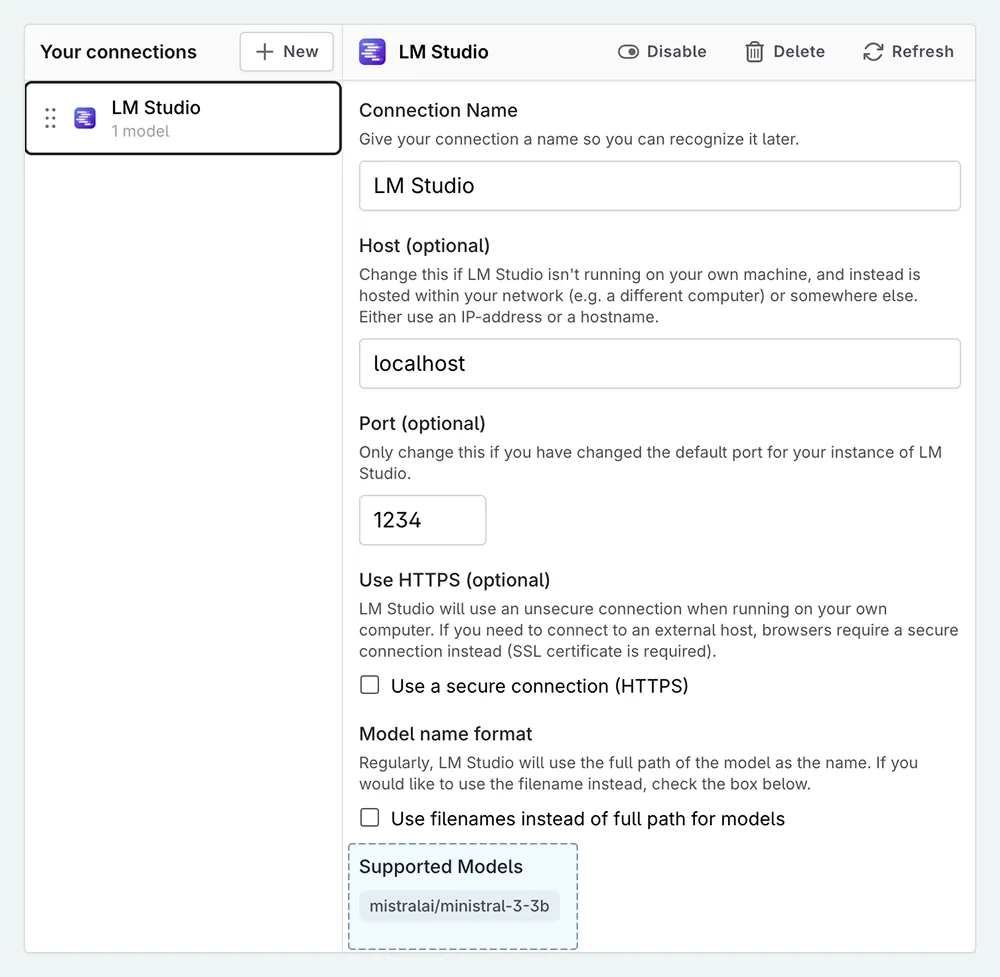Screen dimensions: 1000x977
Task: Click the 'Your connections' heading
Action: tap(119, 52)
